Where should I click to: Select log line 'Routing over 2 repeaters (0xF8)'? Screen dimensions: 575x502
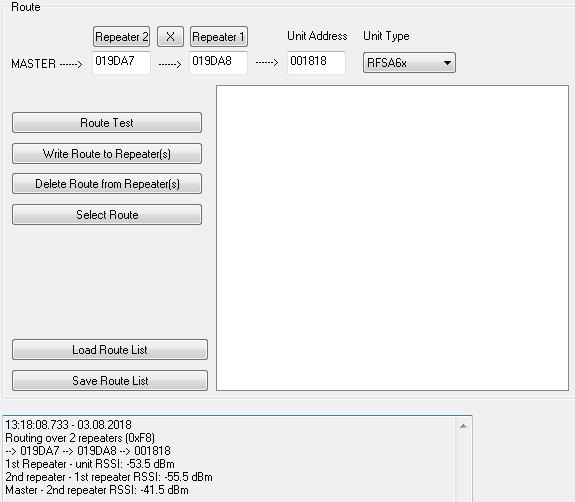(x=80, y=438)
